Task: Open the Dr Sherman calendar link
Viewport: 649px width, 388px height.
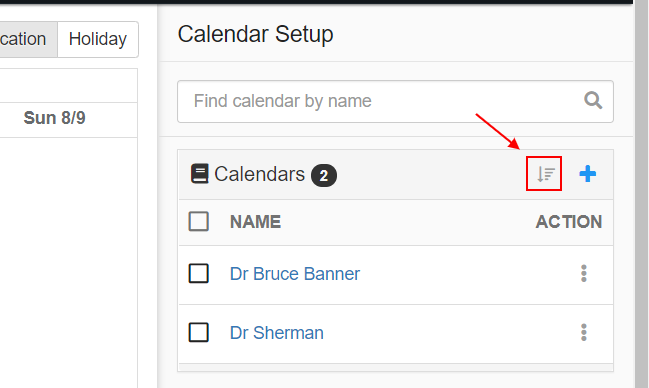Action: pos(276,333)
